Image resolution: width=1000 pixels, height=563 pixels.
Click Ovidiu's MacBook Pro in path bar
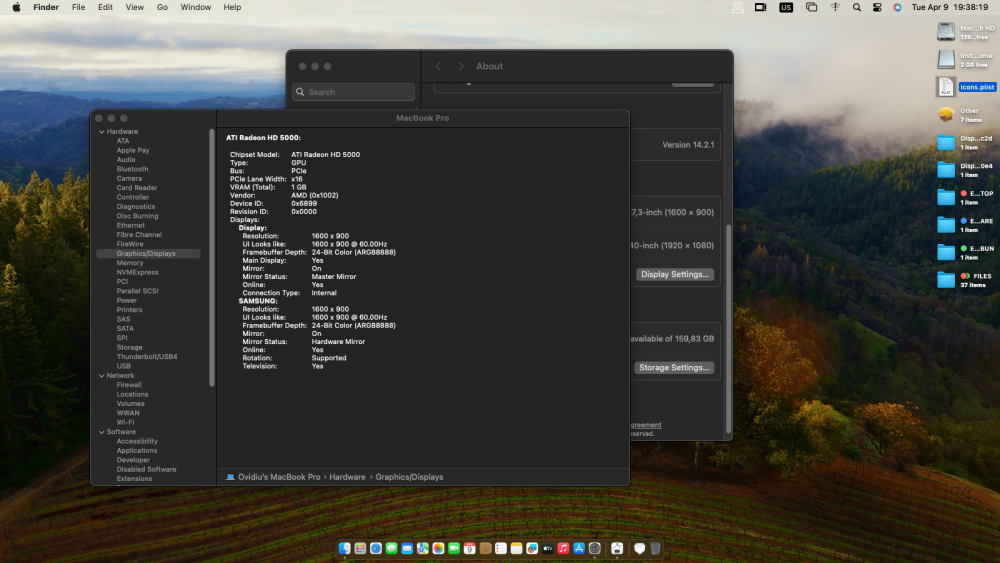[x=274, y=477]
